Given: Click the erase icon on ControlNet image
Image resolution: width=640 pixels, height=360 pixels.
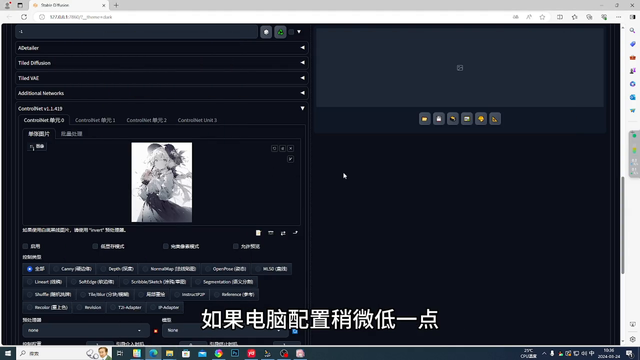Looking at the screenshot, I should [x=282, y=149].
